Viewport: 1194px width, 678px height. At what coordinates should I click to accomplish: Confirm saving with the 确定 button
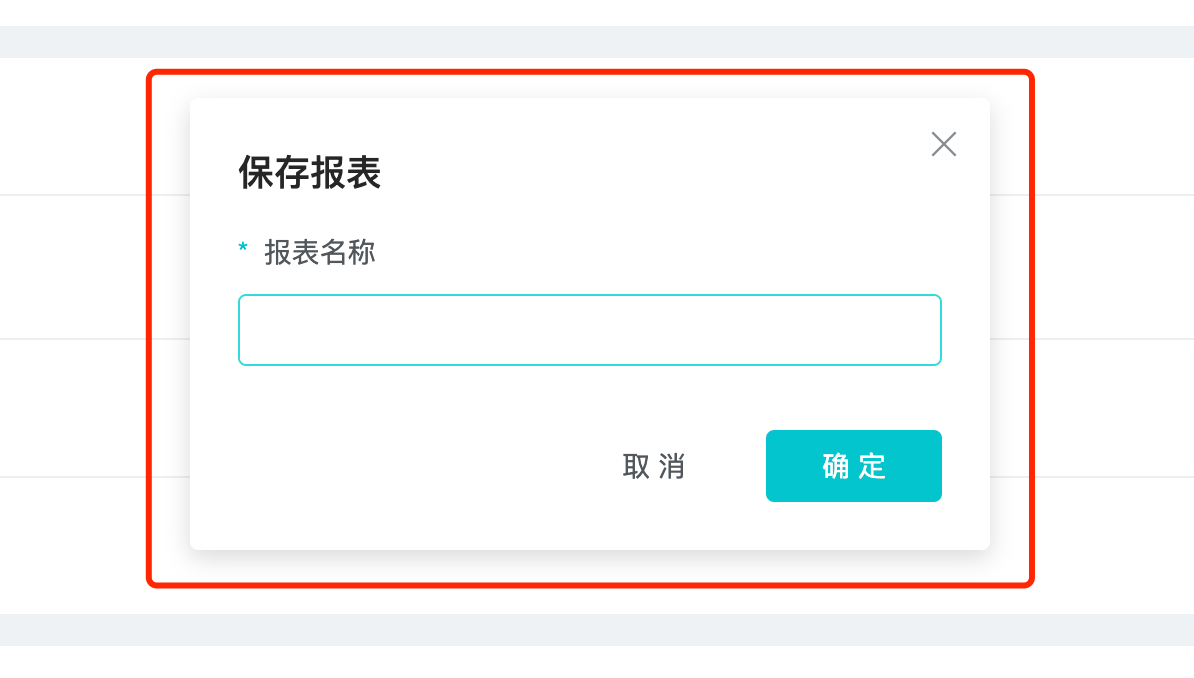coord(853,466)
